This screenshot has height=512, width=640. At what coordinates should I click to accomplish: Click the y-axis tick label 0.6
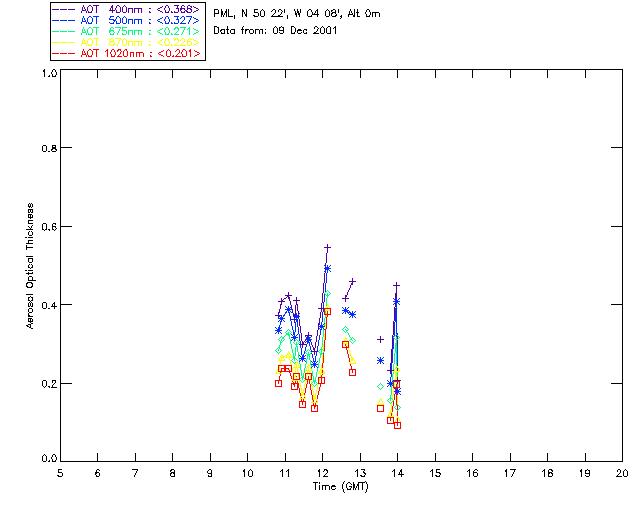pos(49,227)
